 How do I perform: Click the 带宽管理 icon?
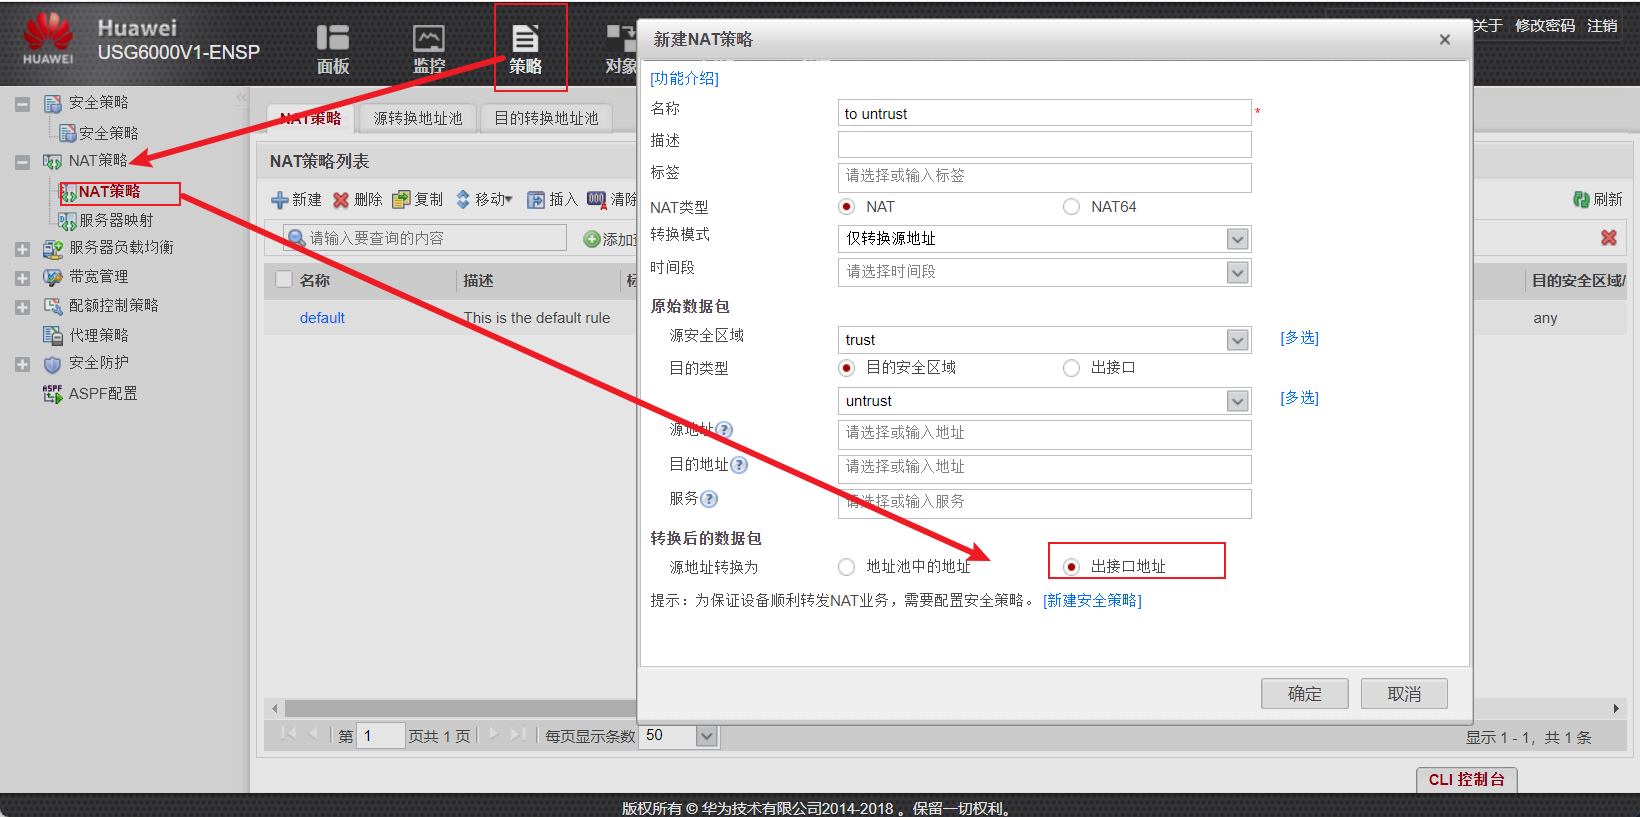tap(53, 277)
